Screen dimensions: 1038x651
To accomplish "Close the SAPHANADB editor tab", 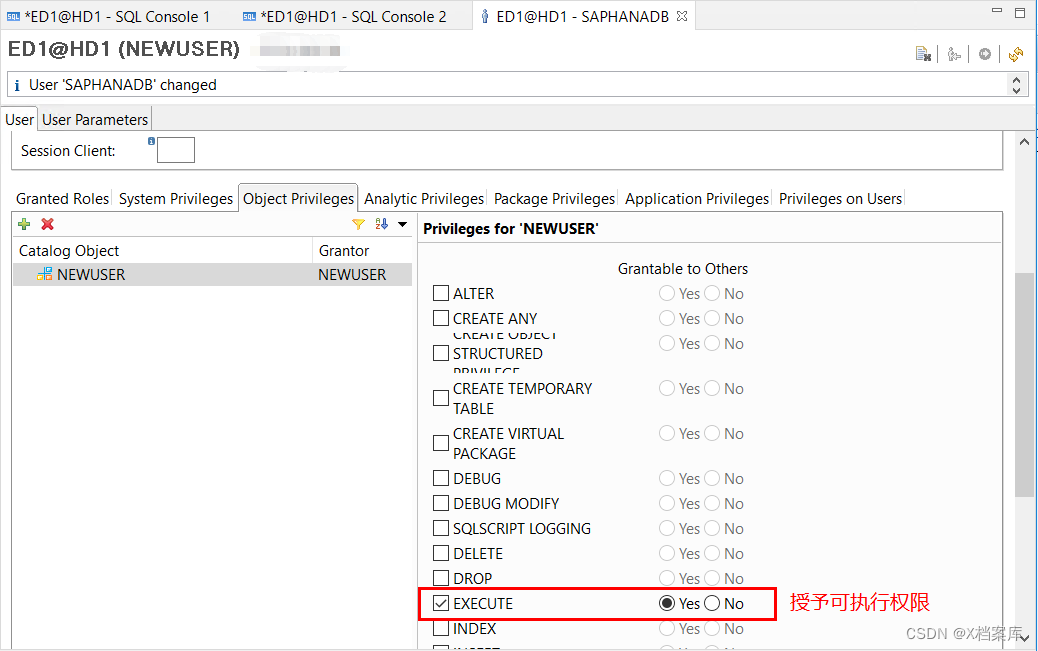I will (682, 17).
